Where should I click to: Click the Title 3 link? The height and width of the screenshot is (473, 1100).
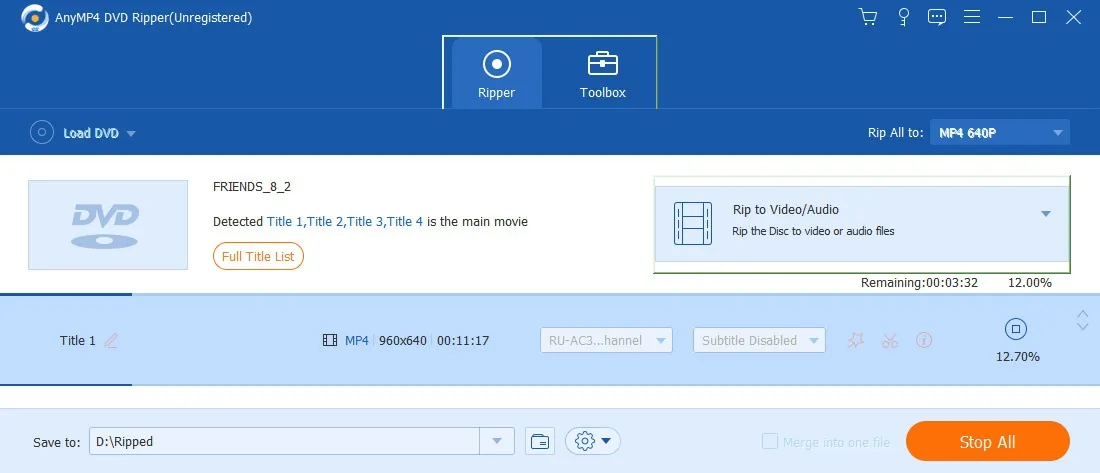tap(365, 222)
